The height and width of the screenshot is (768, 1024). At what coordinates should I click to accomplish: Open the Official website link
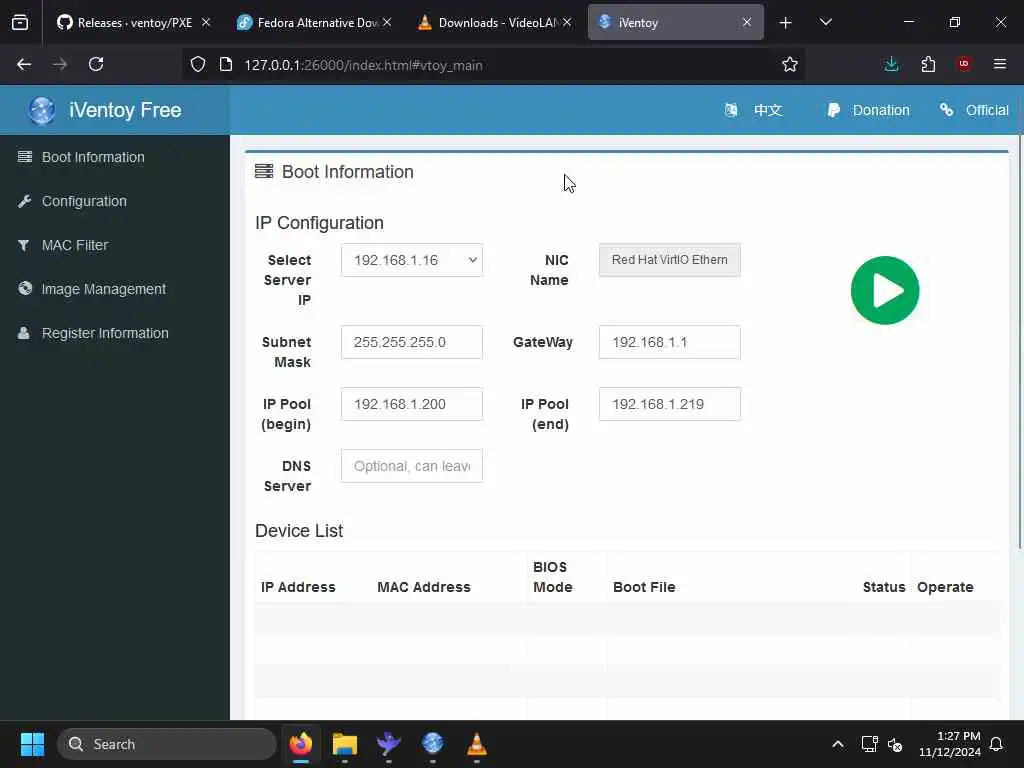[x=987, y=110]
